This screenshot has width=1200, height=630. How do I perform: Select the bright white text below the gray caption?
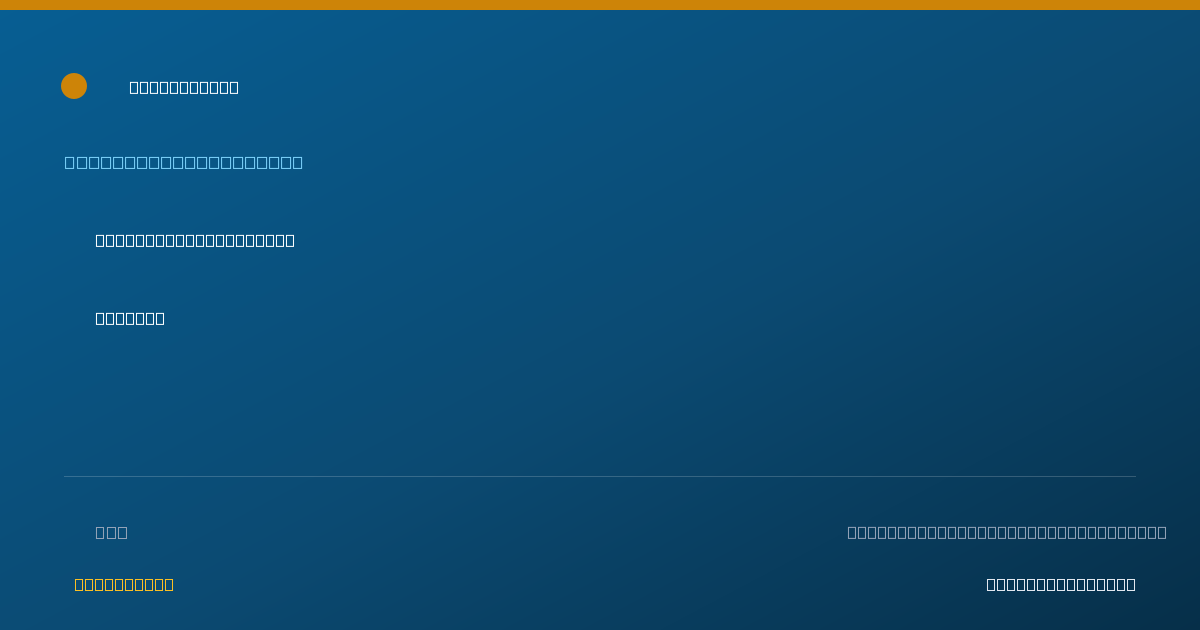click(x=1061, y=584)
